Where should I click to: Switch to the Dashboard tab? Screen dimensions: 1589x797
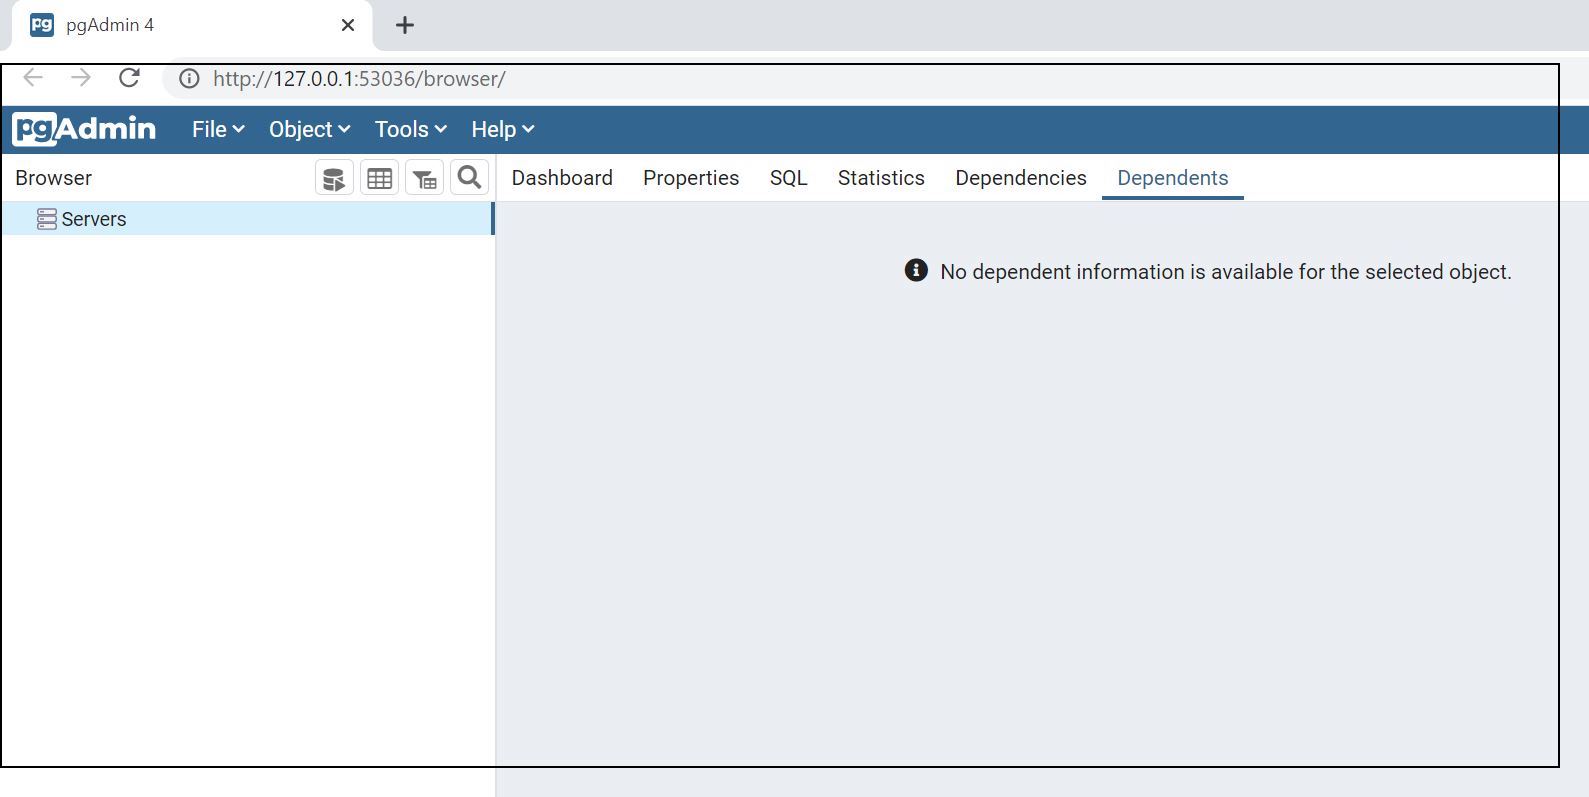click(562, 178)
